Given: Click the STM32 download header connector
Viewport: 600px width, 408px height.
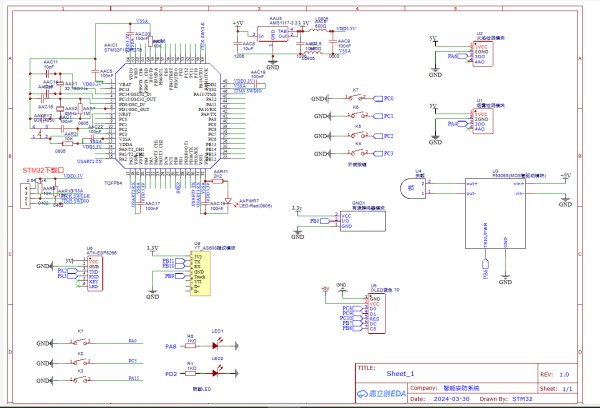Looking at the screenshot, I should [x=25, y=196].
